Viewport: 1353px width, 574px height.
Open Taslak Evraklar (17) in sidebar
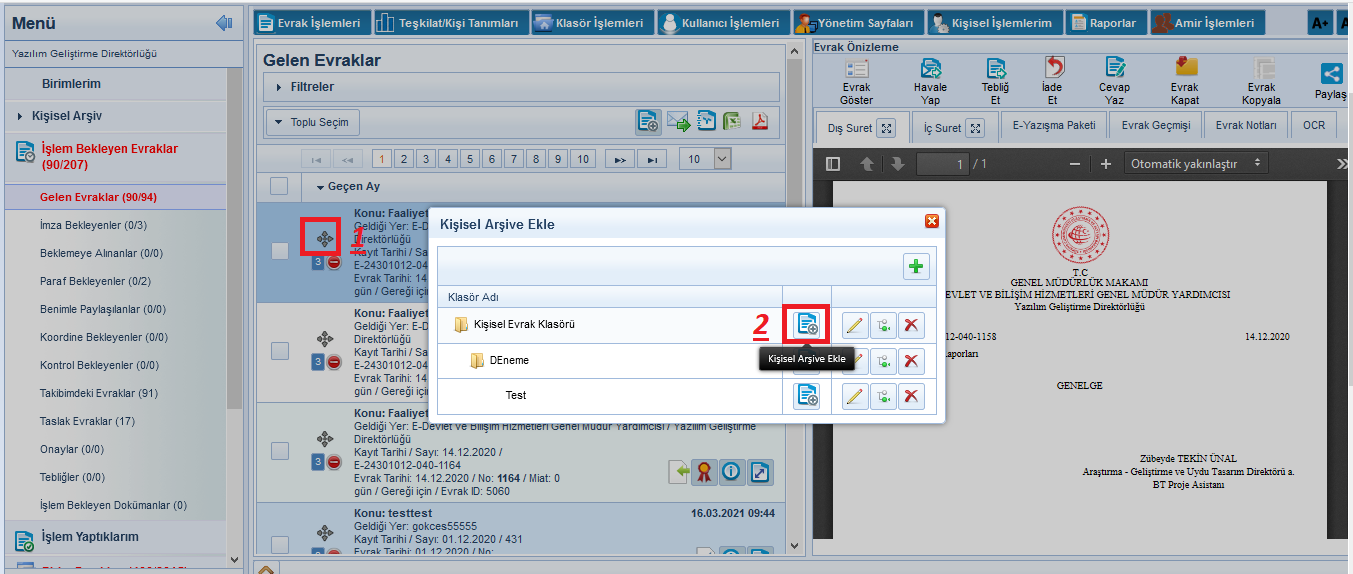point(87,421)
